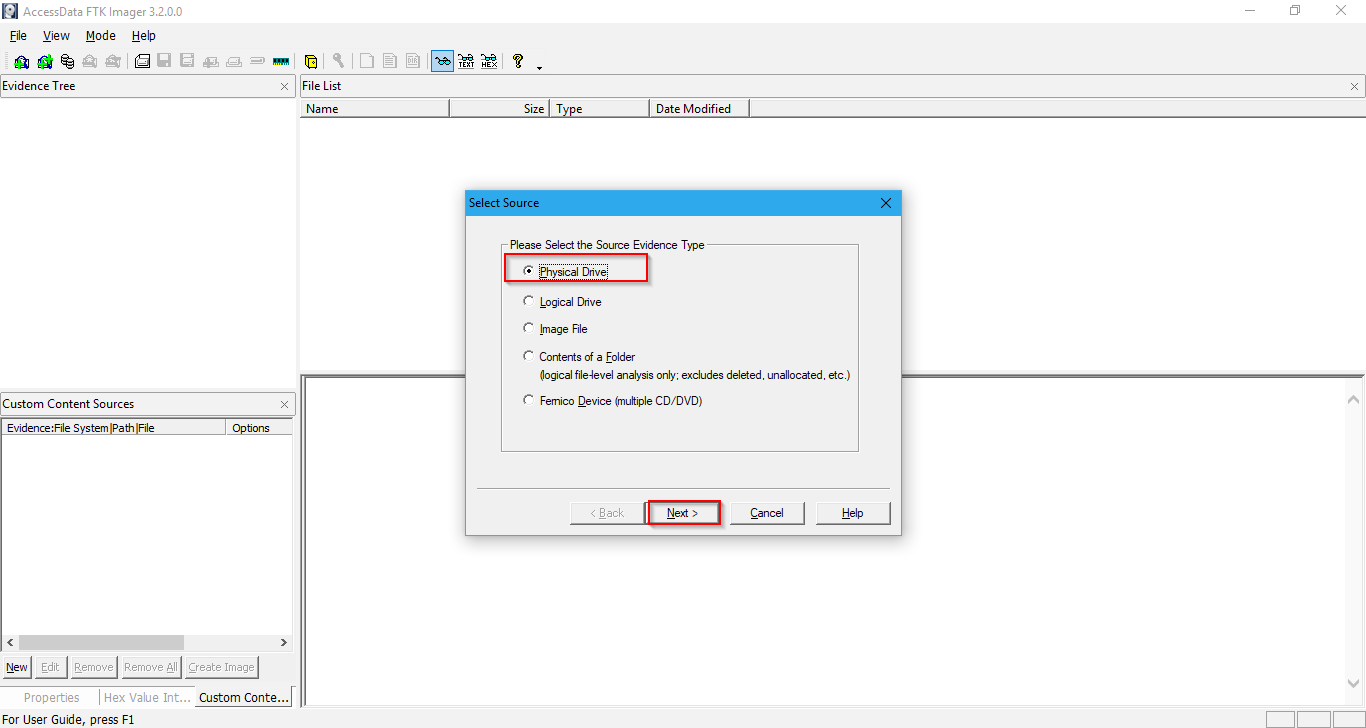Click the Create Disk Image toolbar icon

pyautogui.click(x=142, y=61)
